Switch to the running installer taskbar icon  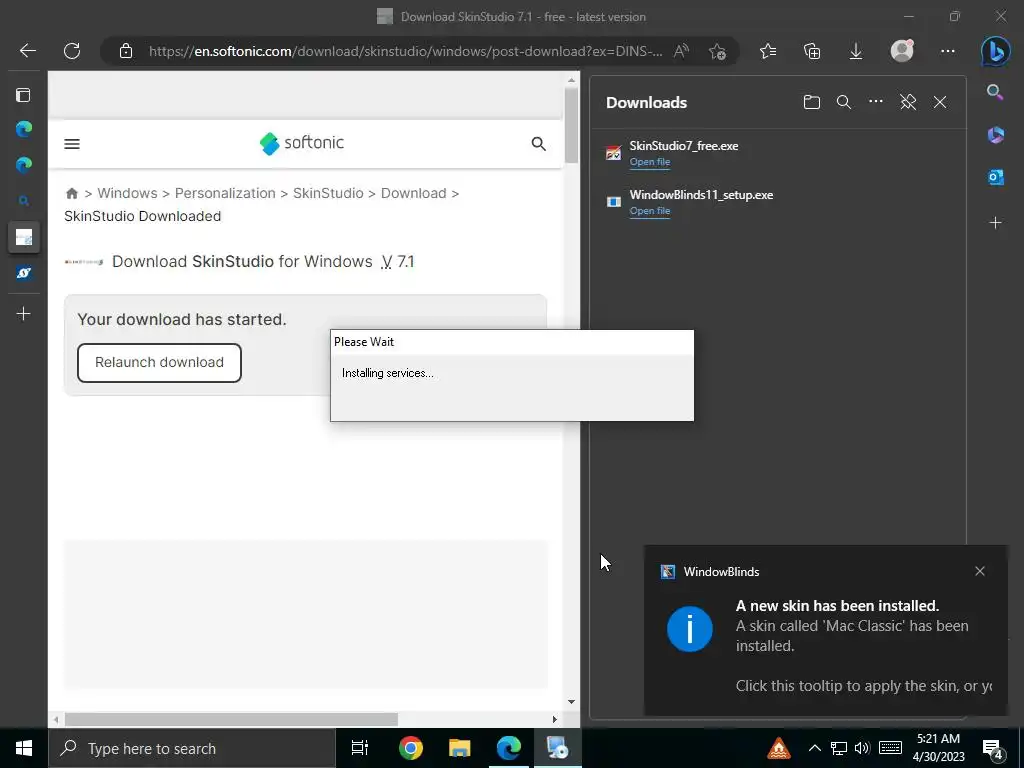click(x=558, y=748)
